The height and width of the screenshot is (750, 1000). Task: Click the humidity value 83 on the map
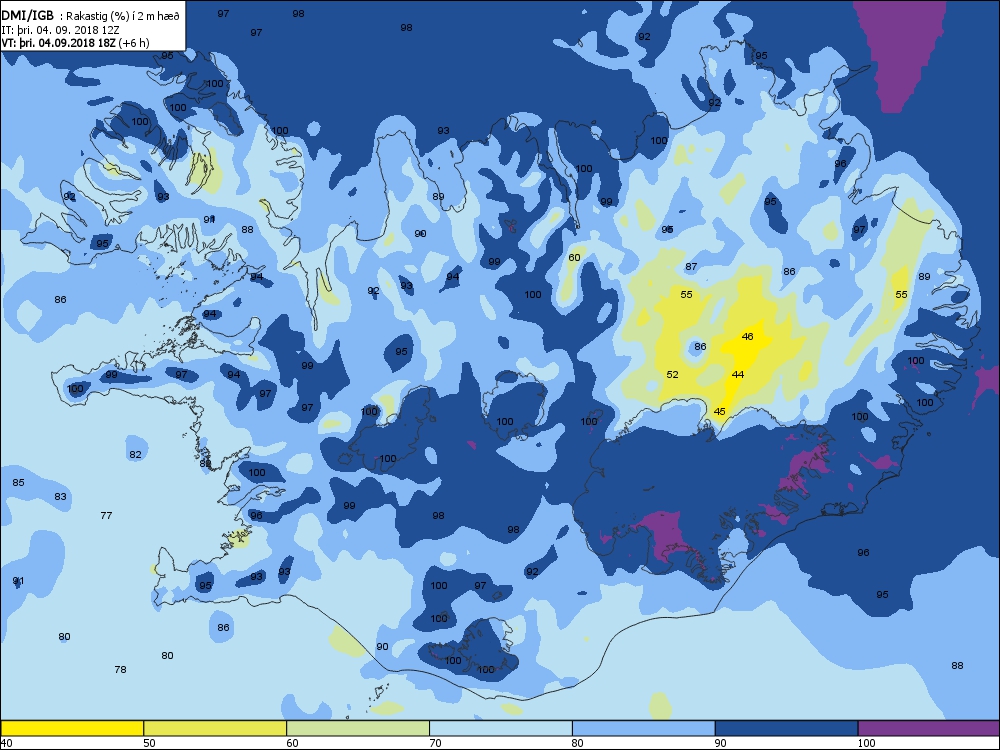tap(60, 496)
